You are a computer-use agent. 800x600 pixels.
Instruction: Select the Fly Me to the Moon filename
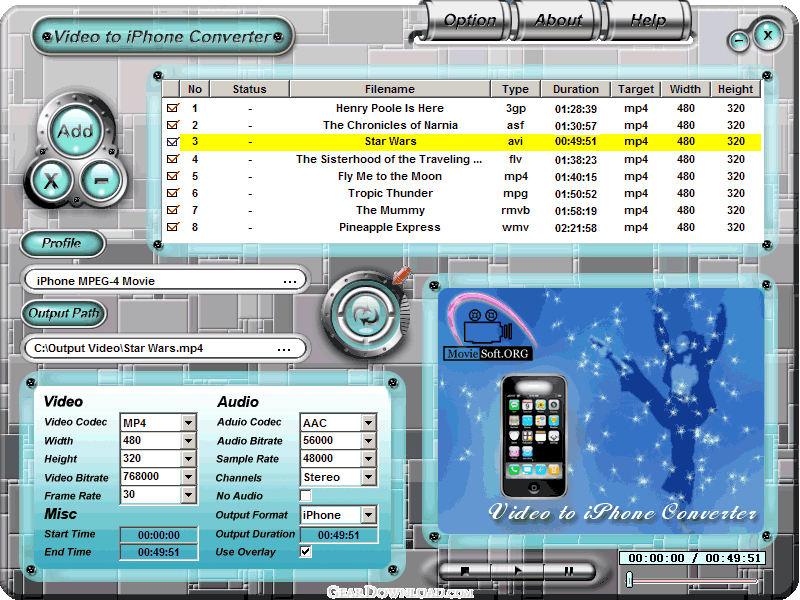point(390,176)
